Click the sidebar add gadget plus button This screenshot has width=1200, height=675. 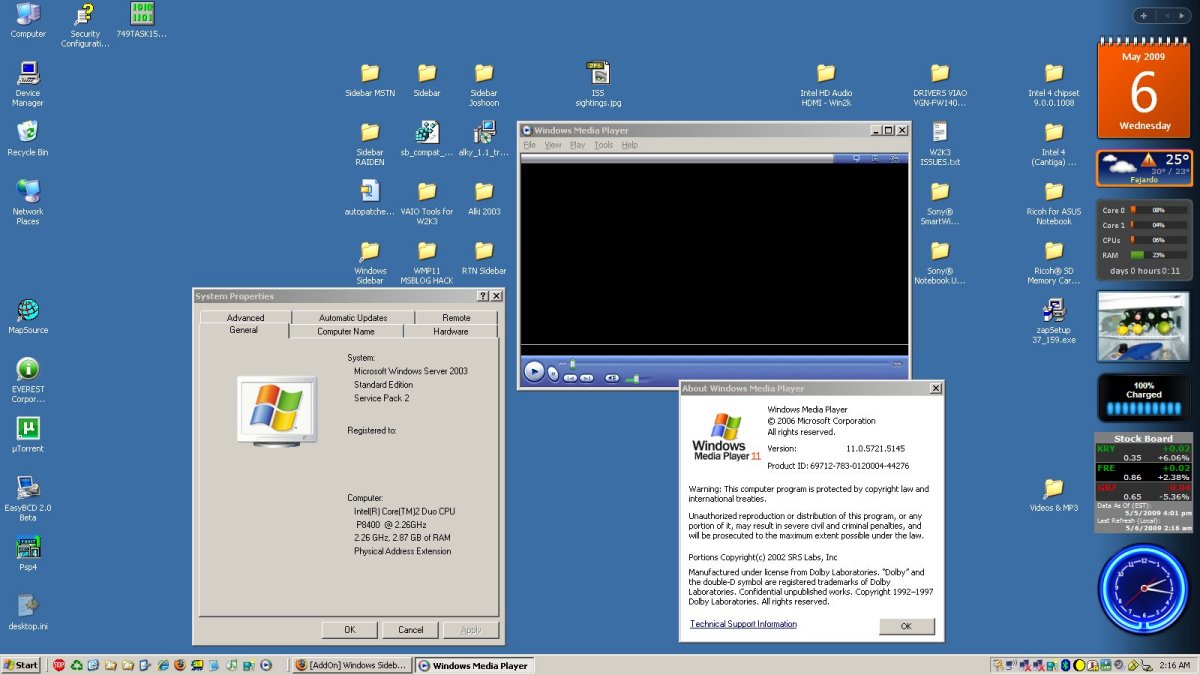click(x=1143, y=16)
